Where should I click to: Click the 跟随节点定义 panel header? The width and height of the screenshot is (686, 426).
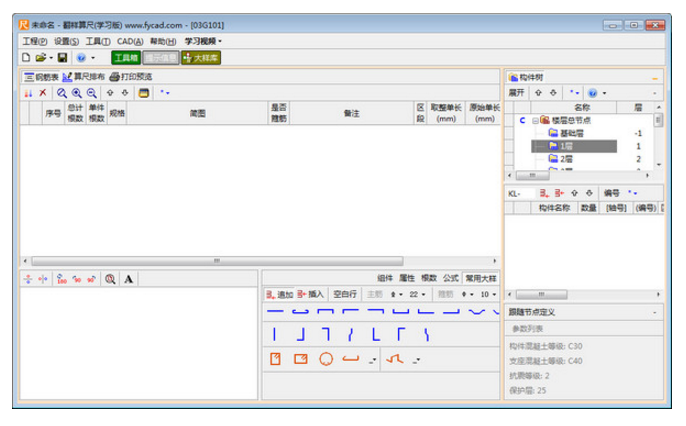click(584, 312)
